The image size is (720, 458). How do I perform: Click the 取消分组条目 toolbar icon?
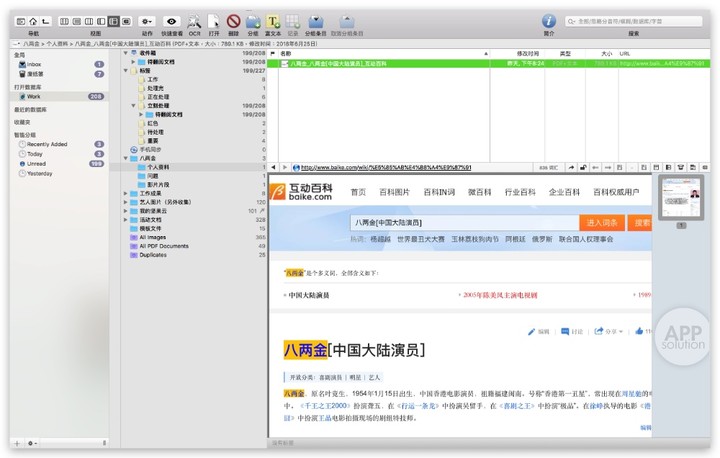347,22
